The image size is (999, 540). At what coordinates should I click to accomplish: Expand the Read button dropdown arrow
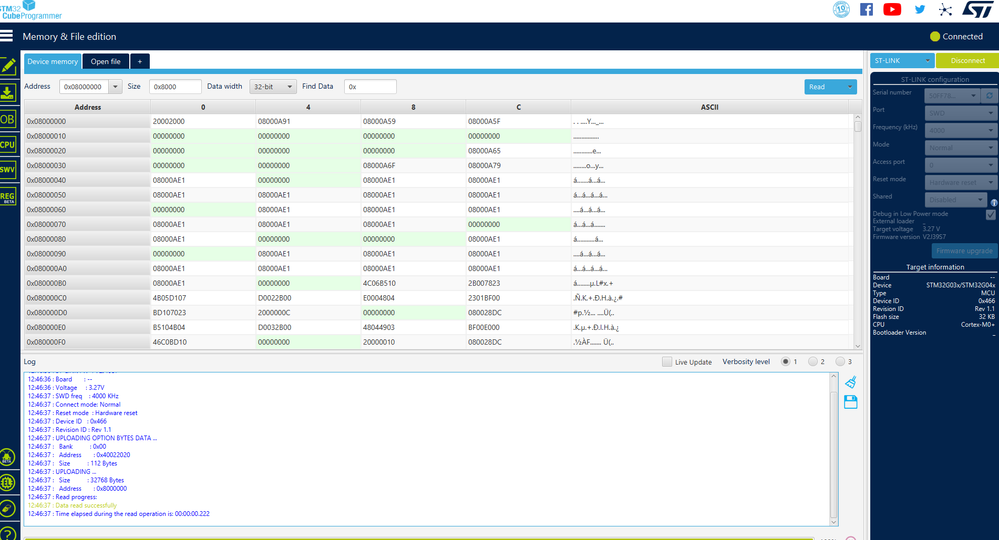point(850,87)
